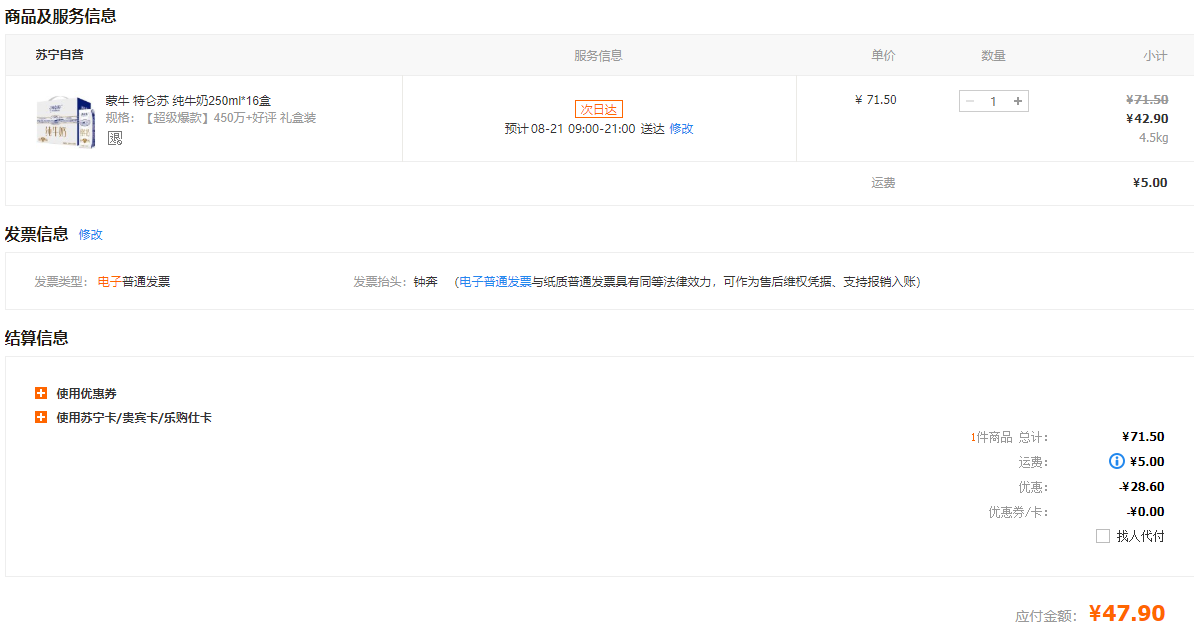Click the 苏宁自营 seller heading

pyautogui.click(x=59, y=55)
